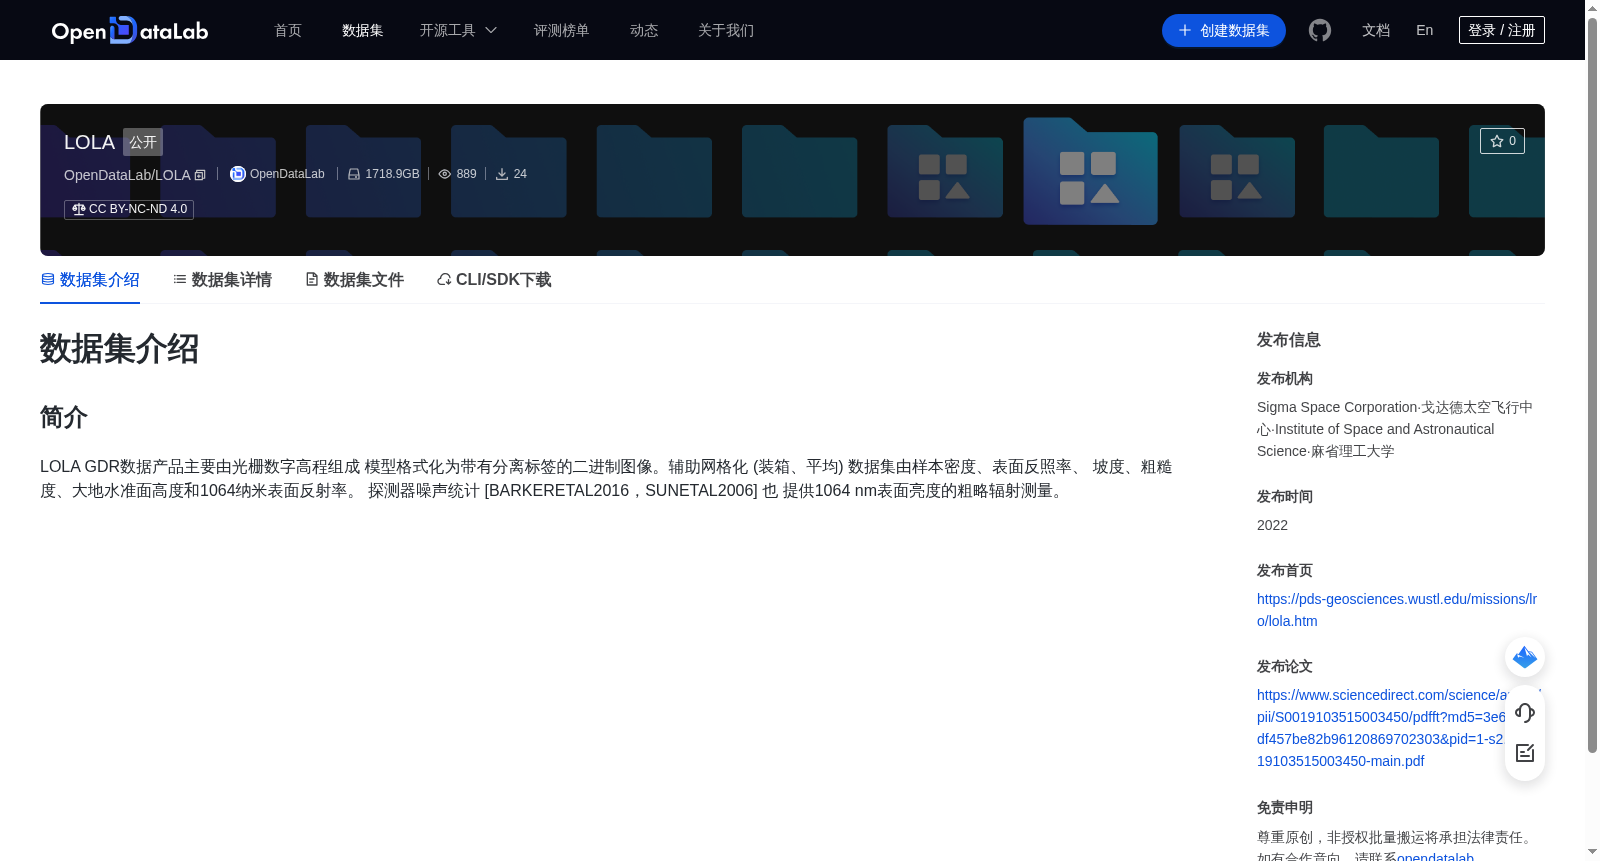
Task: Click the 发布机构 organization text
Action: [1395, 429]
